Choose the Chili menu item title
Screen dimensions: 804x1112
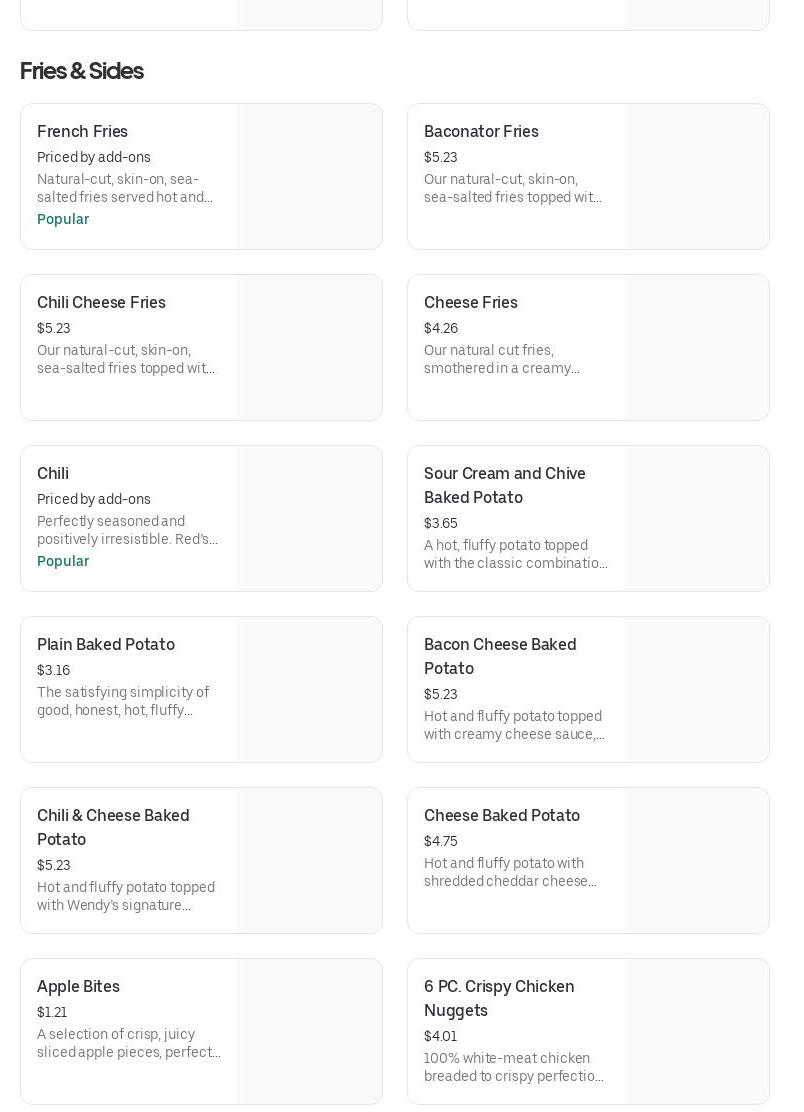click(53, 474)
